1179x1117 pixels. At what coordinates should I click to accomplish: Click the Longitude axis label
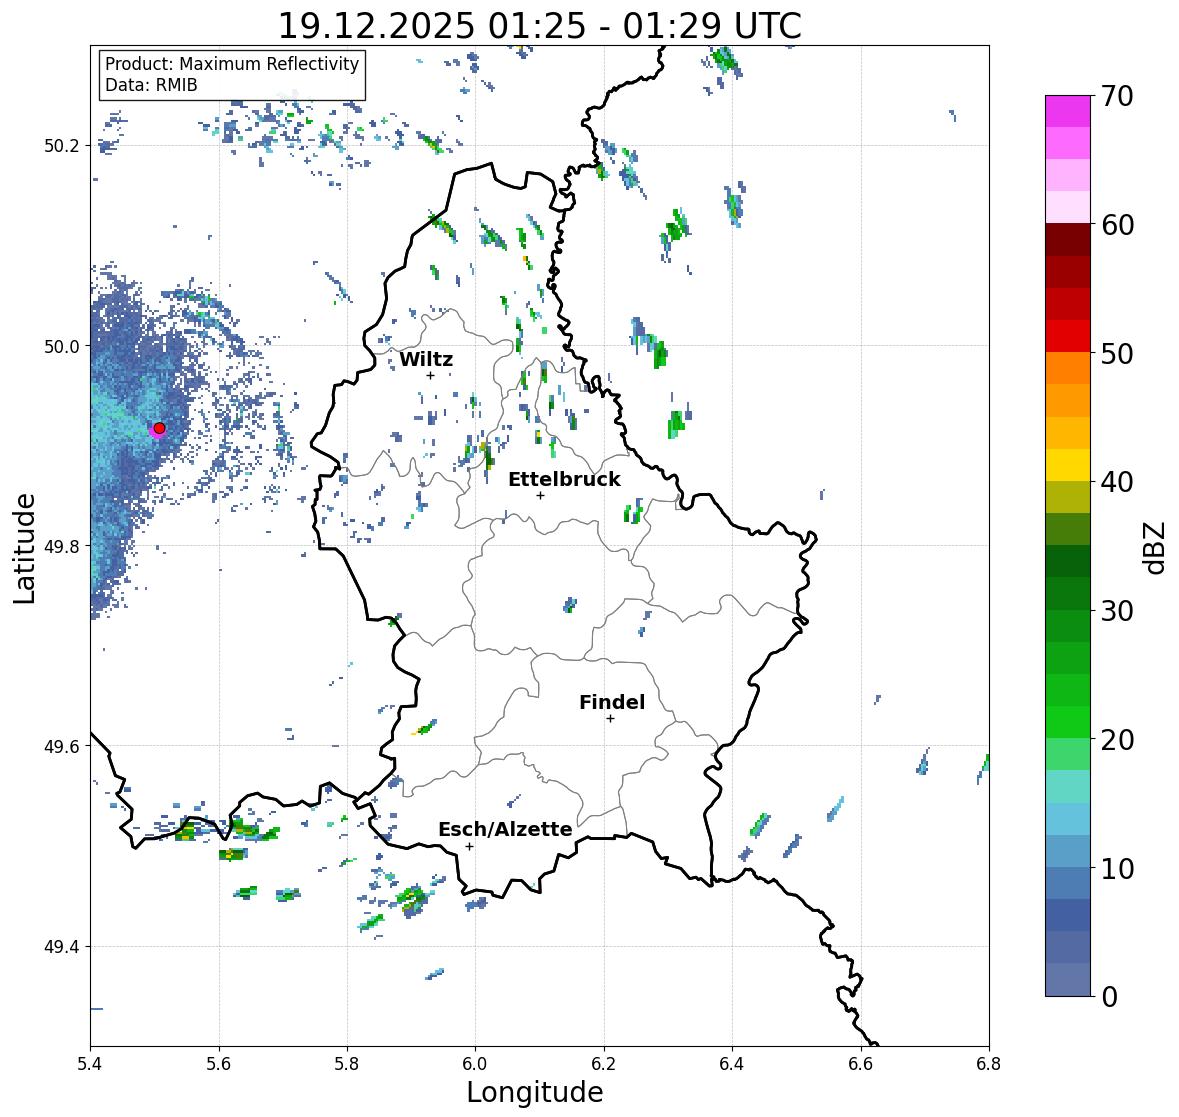(535, 1092)
